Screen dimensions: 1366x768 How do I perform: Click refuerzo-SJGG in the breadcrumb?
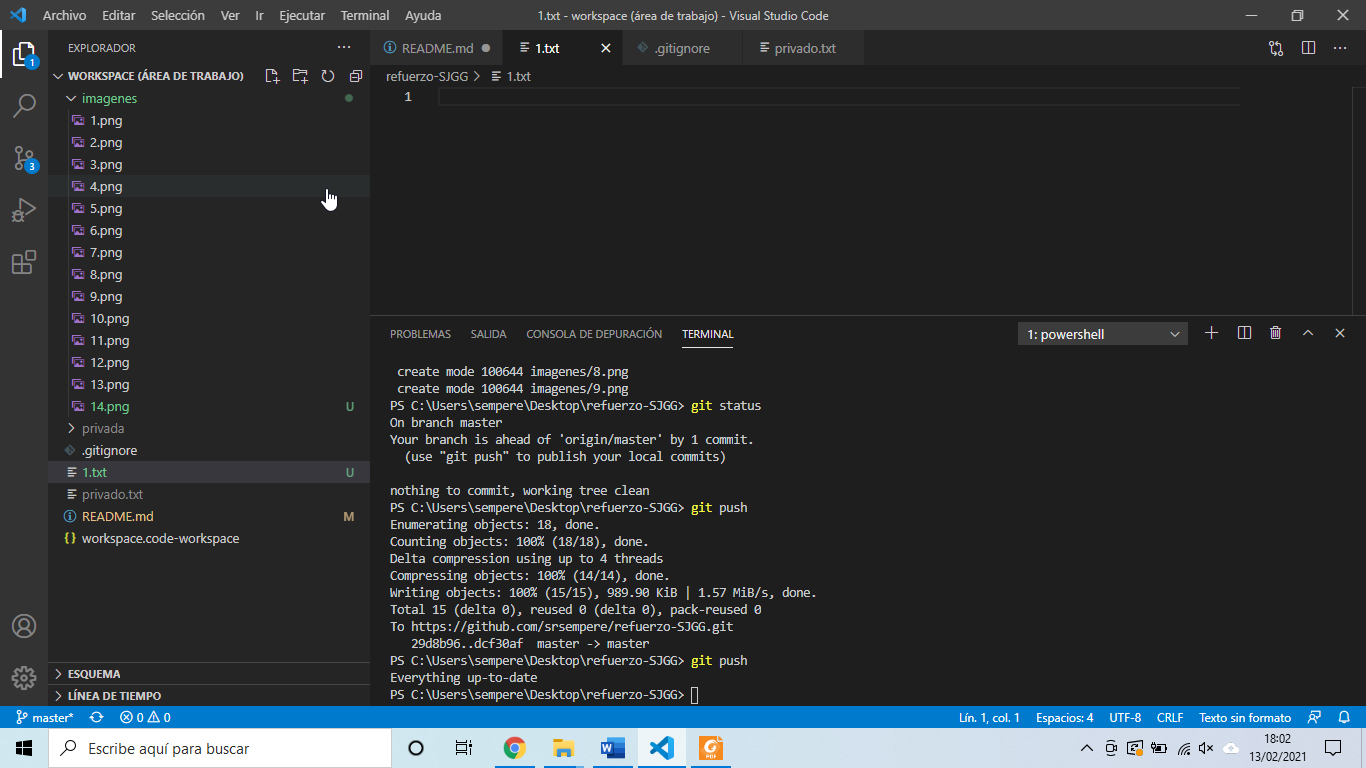click(x=427, y=76)
